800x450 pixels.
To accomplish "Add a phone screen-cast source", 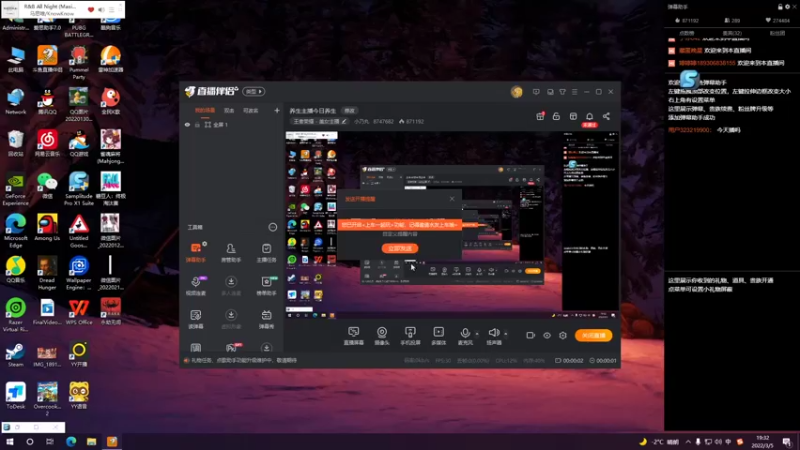I will pos(410,335).
